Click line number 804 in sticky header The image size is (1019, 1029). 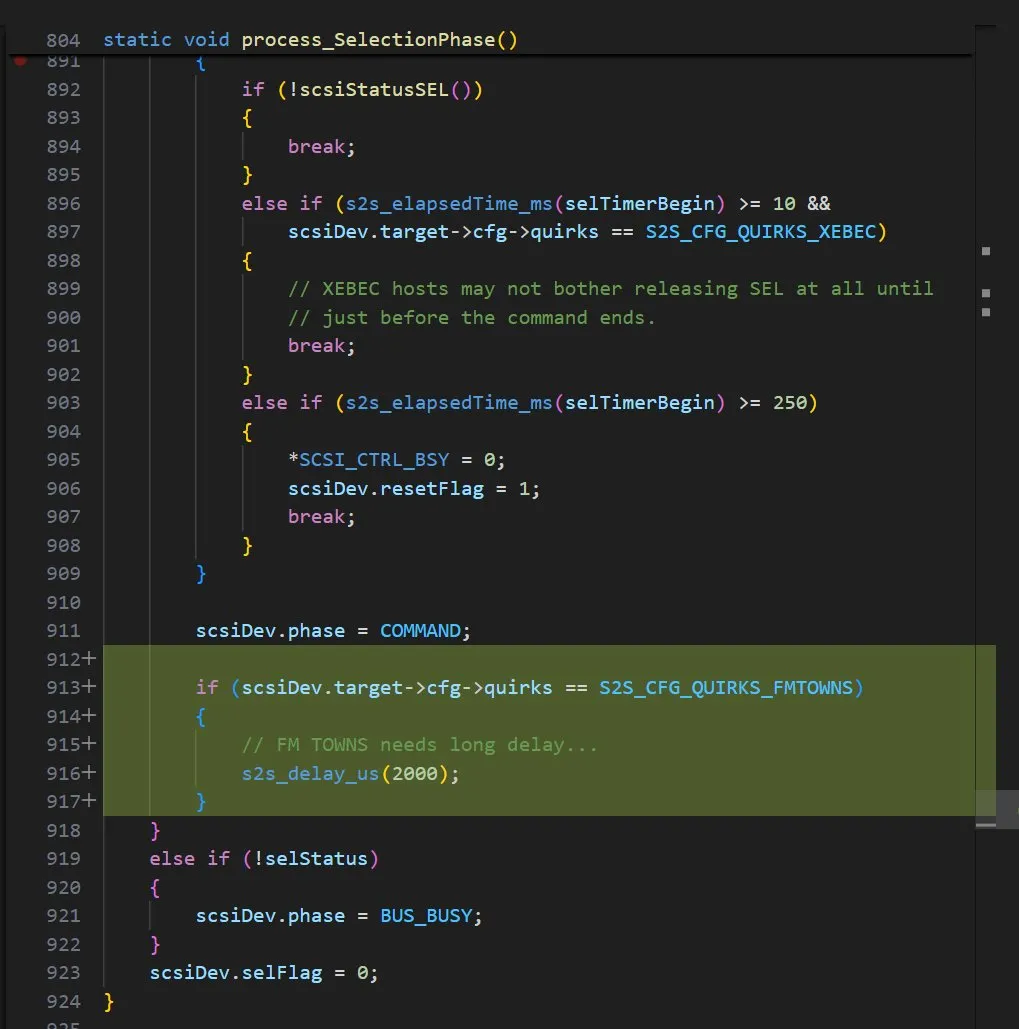coord(63,41)
